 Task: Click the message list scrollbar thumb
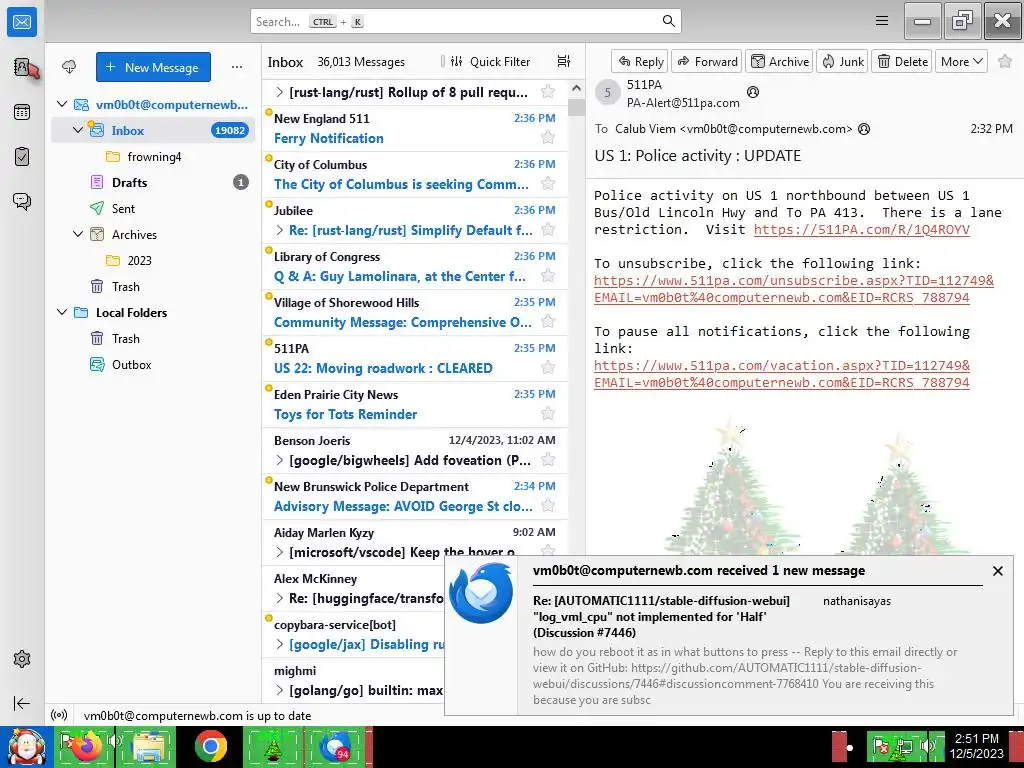click(x=576, y=107)
